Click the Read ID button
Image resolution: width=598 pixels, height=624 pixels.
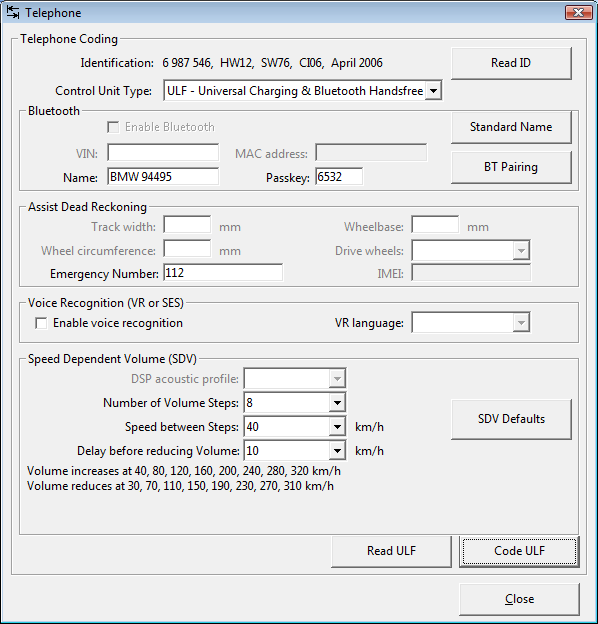[x=511, y=63]
